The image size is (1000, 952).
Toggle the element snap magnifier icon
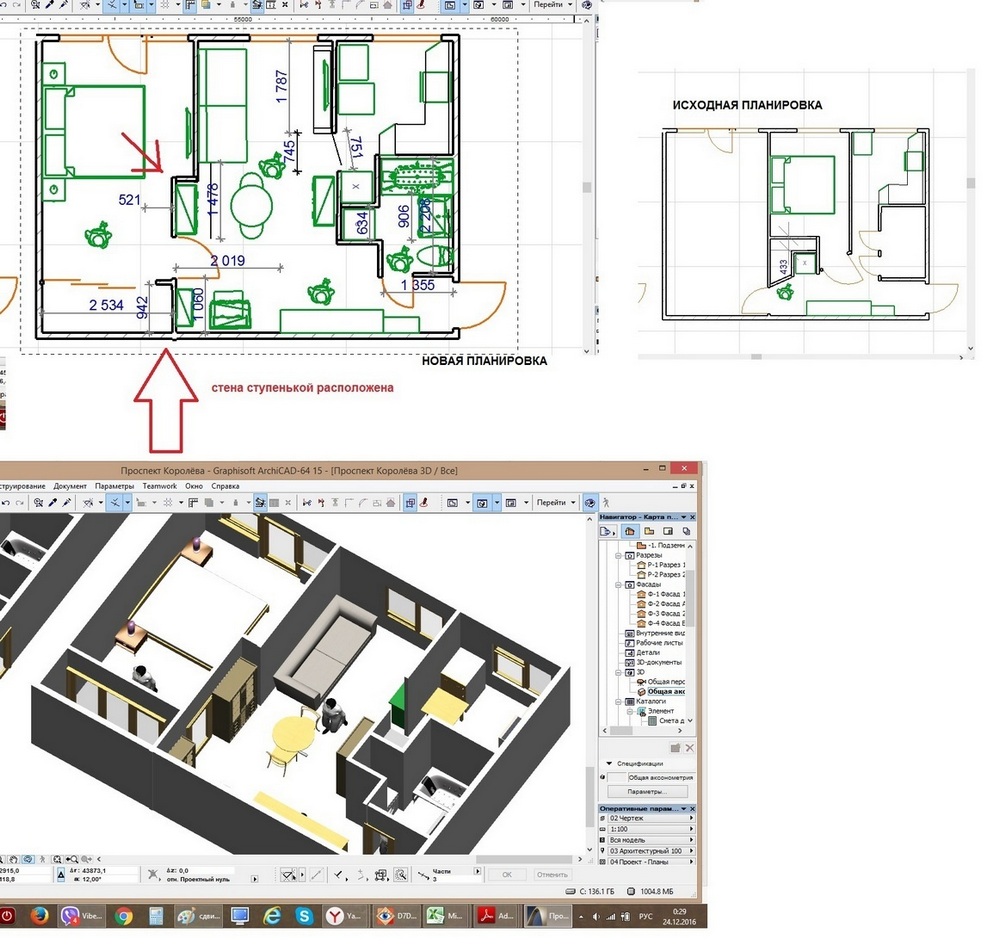pyautogui.click(x=401, y=875)
